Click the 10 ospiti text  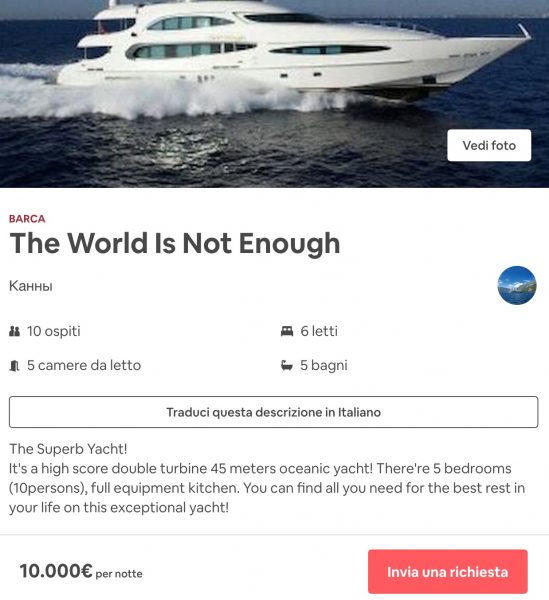click(x=54, y=331)
